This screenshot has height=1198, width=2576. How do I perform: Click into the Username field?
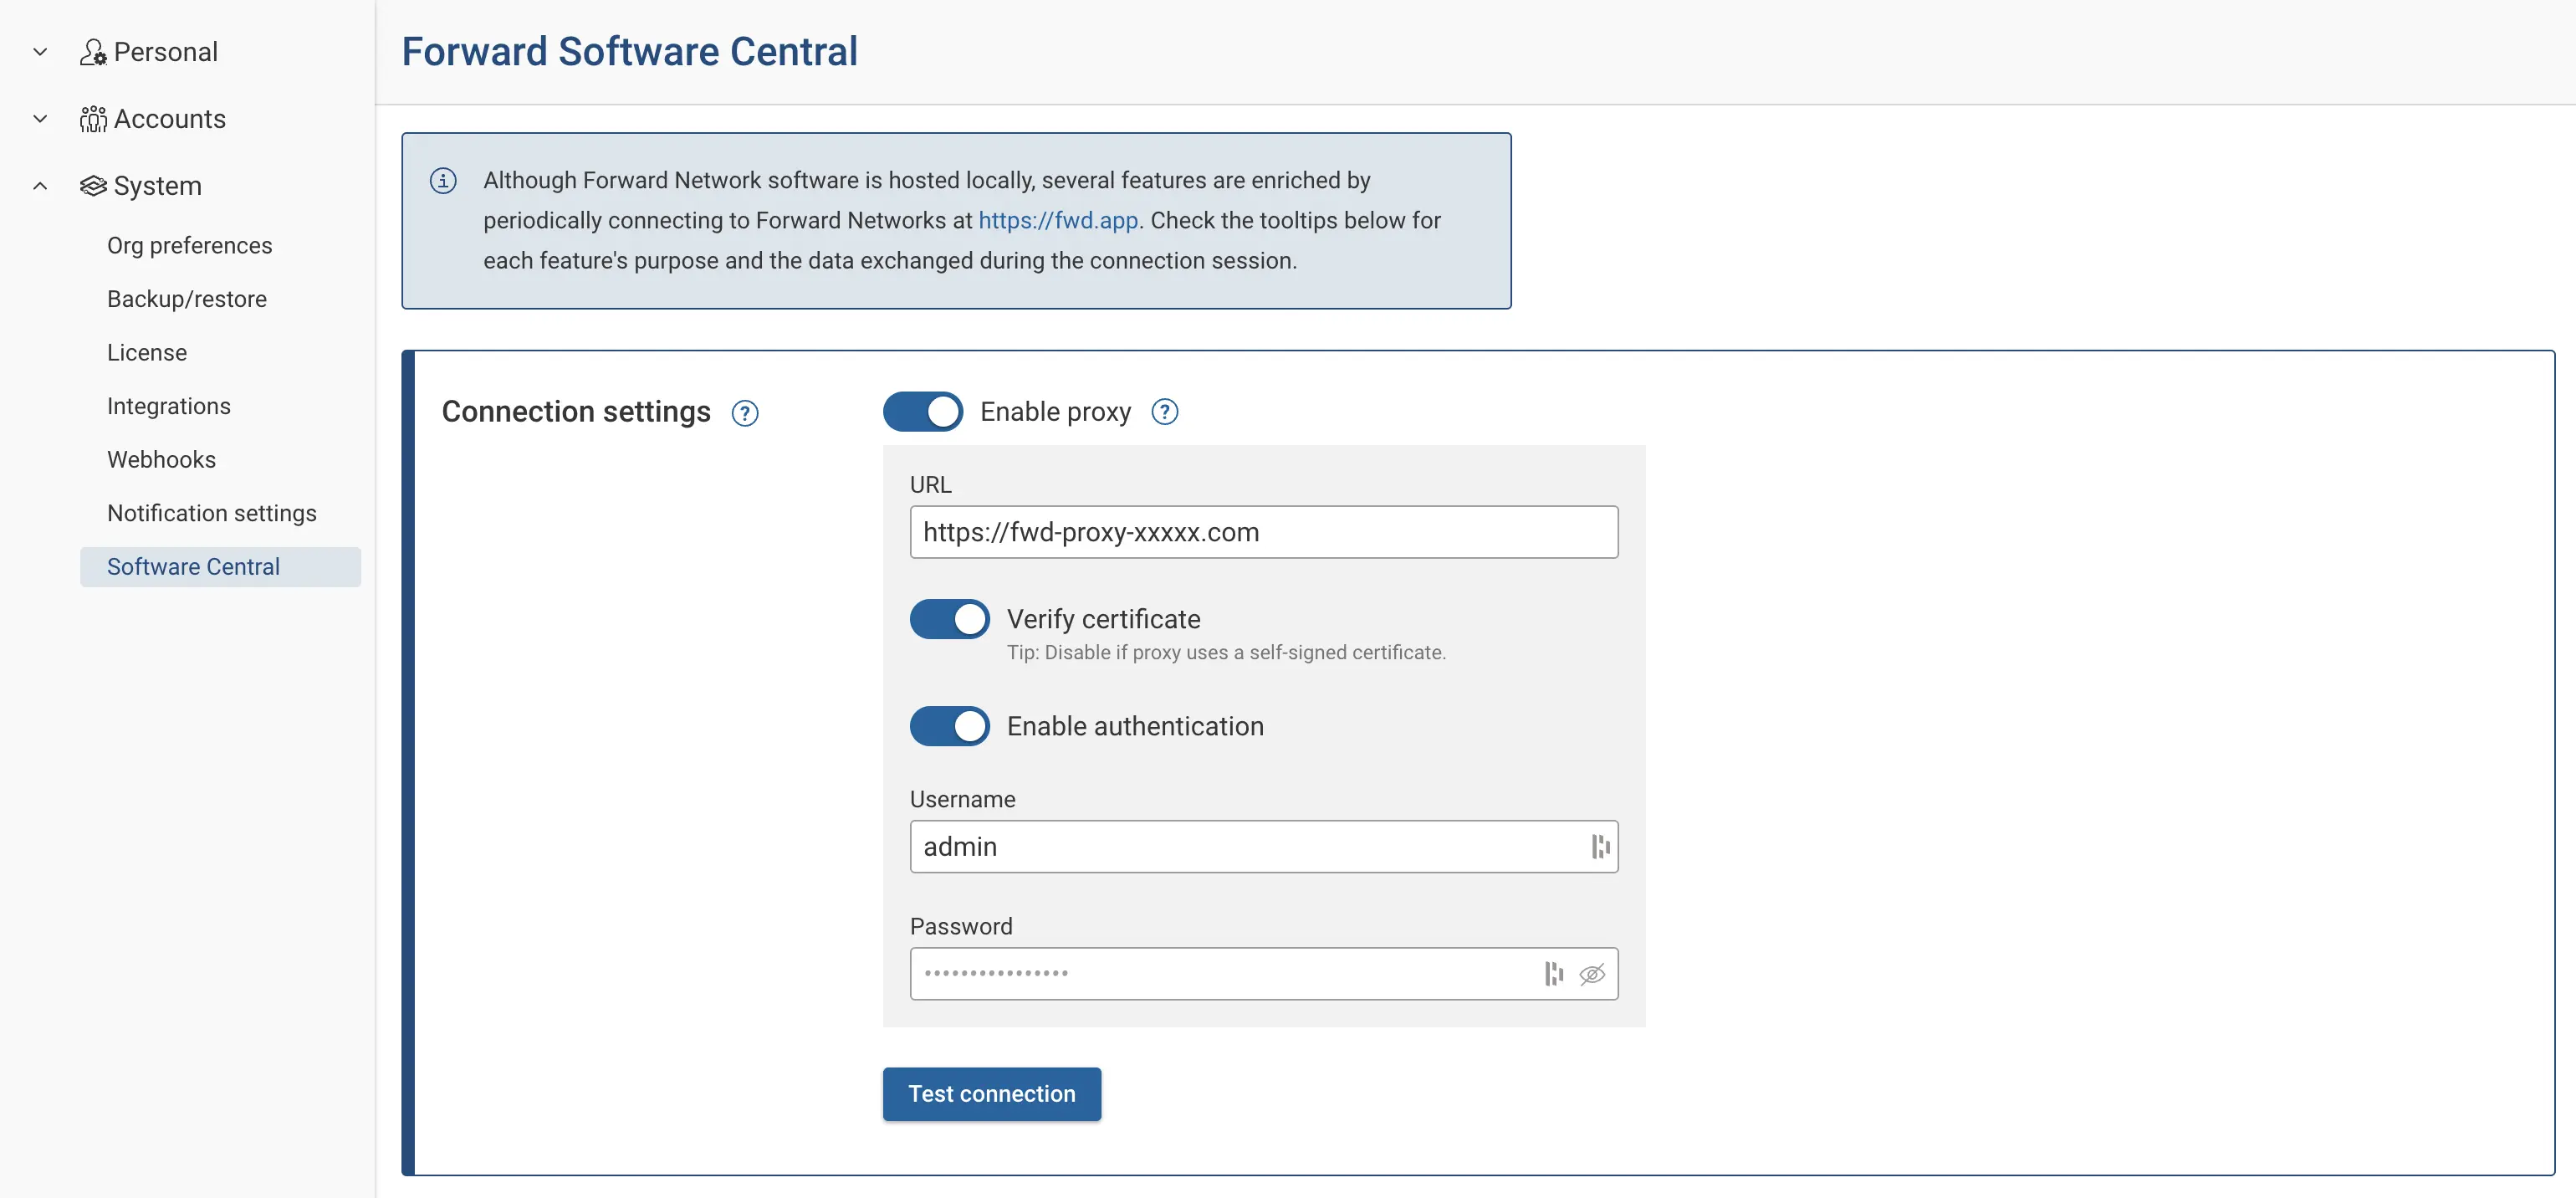click(1264, 847)
